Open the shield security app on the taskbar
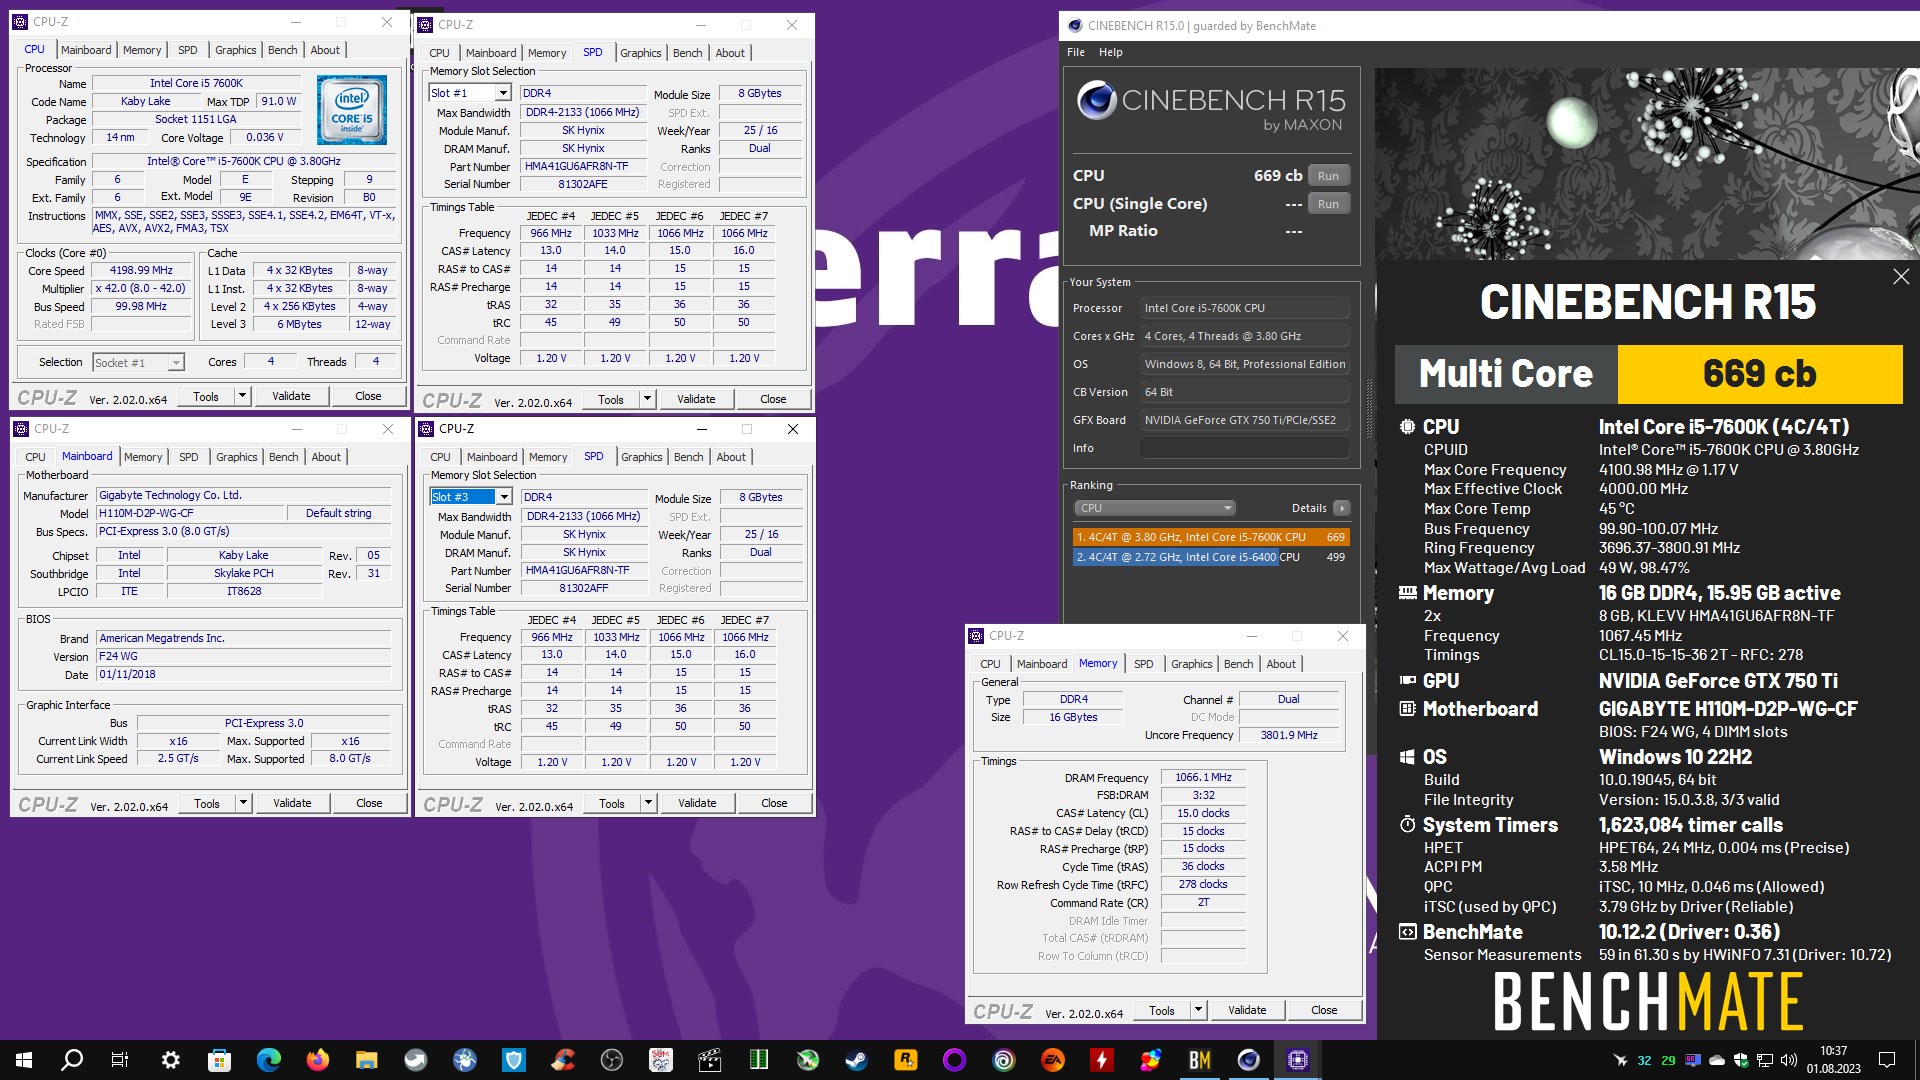 514,1060
